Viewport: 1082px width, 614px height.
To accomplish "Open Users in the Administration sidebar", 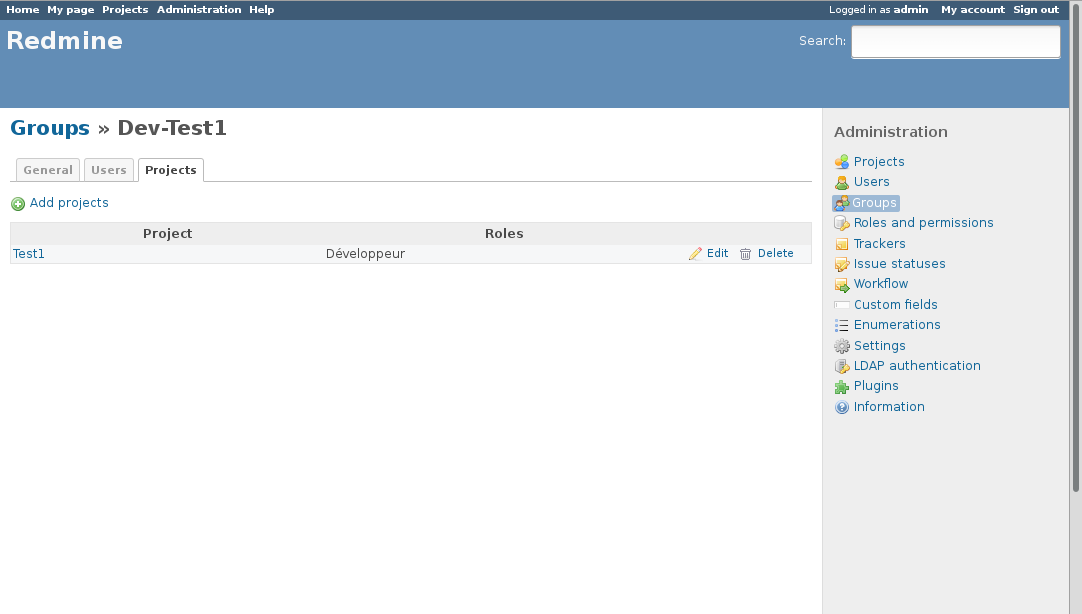I will click(872, 181).
